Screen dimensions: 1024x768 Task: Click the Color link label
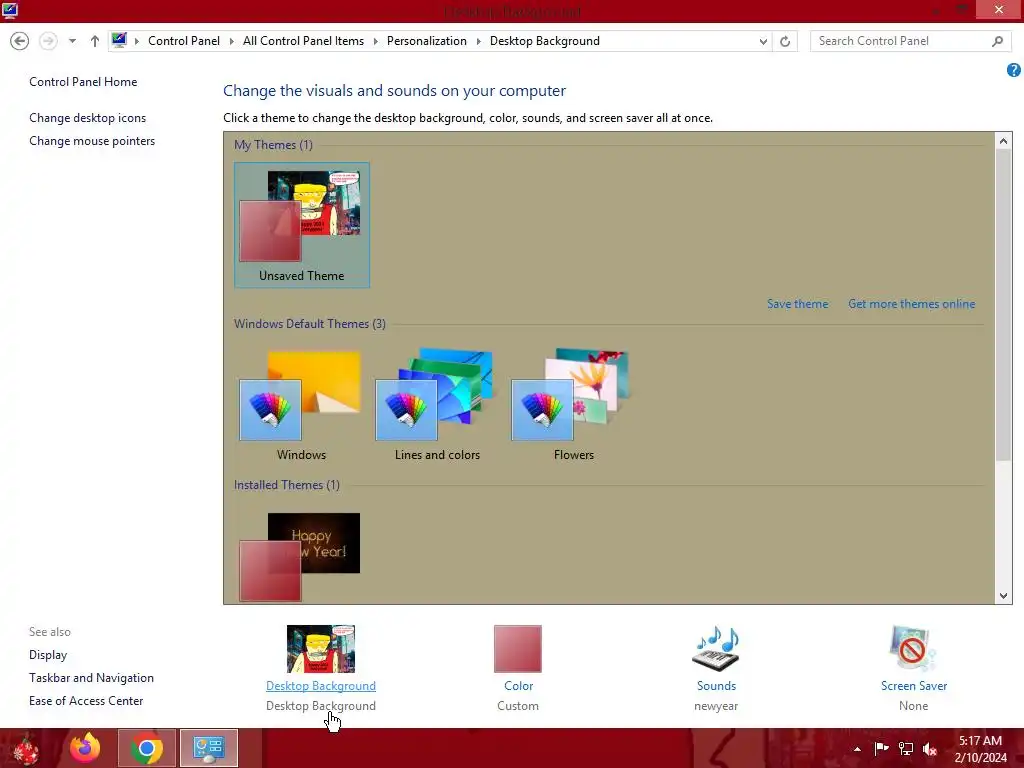[519, 686]
